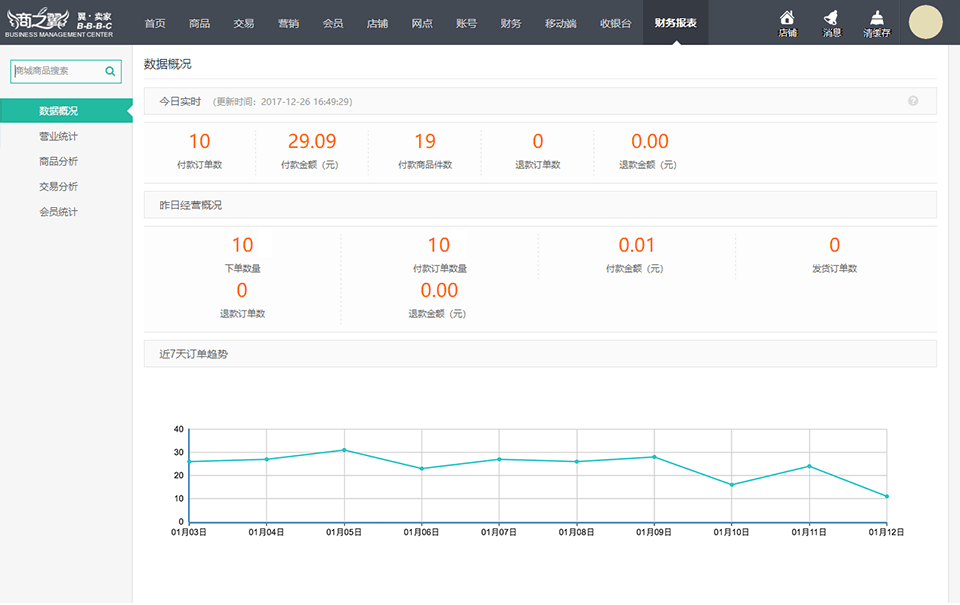
Task: Select the 财务报表 top tab
Action: pos(675,23)
